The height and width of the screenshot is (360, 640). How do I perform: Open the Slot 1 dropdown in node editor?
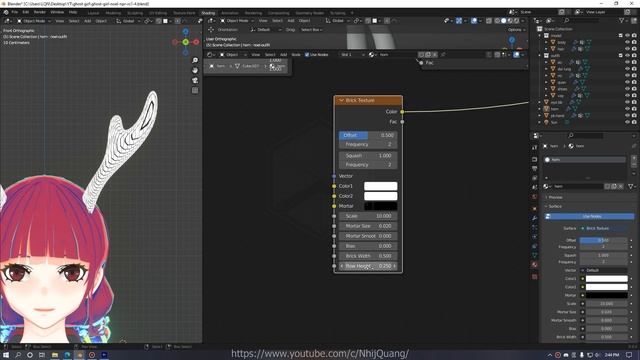tap(352, 54)
